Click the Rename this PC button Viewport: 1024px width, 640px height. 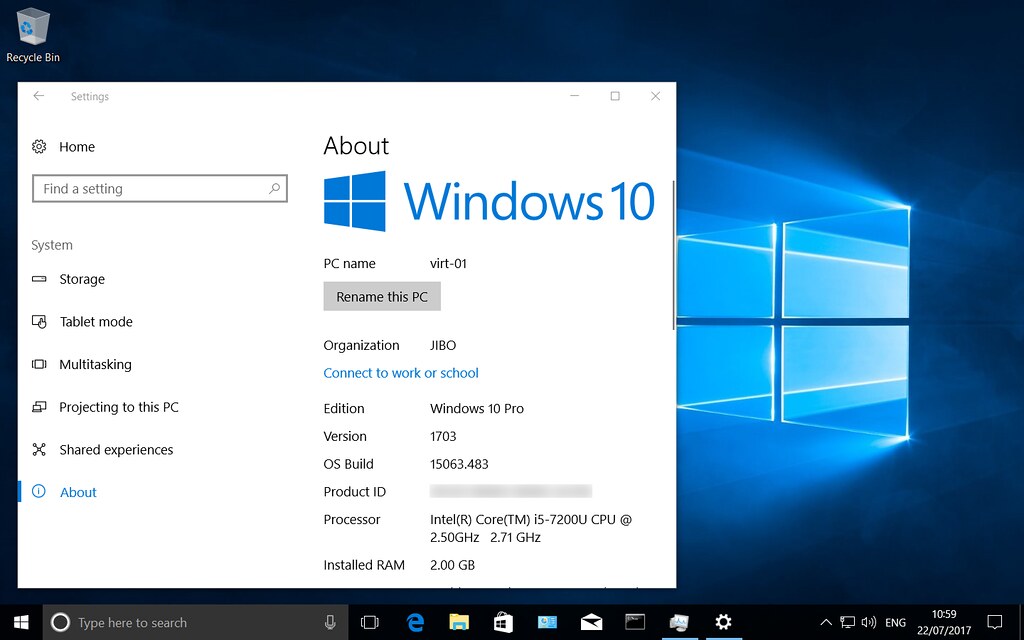382,296
